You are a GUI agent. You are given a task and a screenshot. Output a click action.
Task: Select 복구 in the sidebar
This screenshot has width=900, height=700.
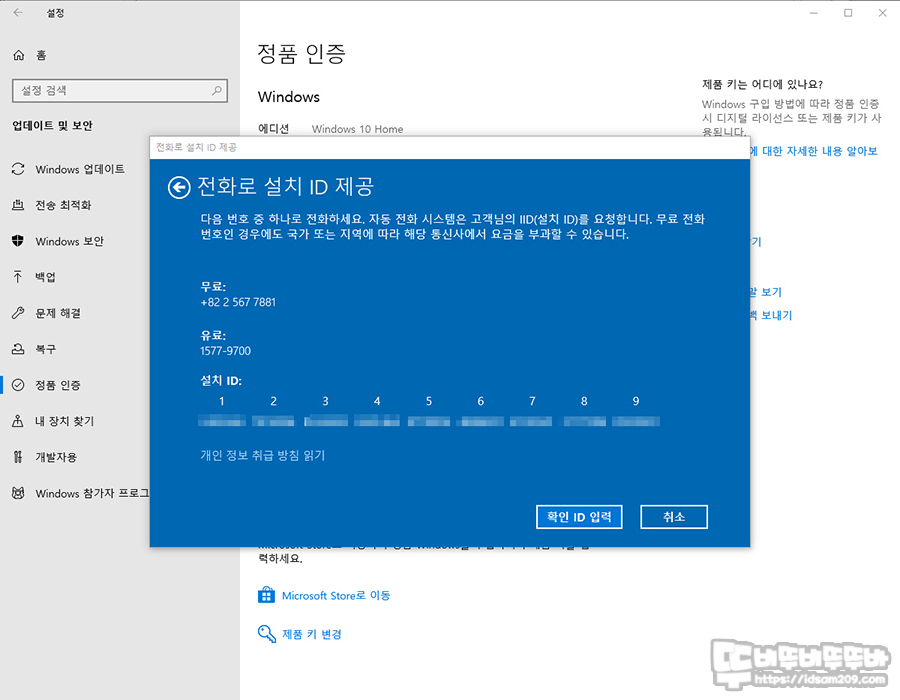pyautogui.click(x=45, y=349)
